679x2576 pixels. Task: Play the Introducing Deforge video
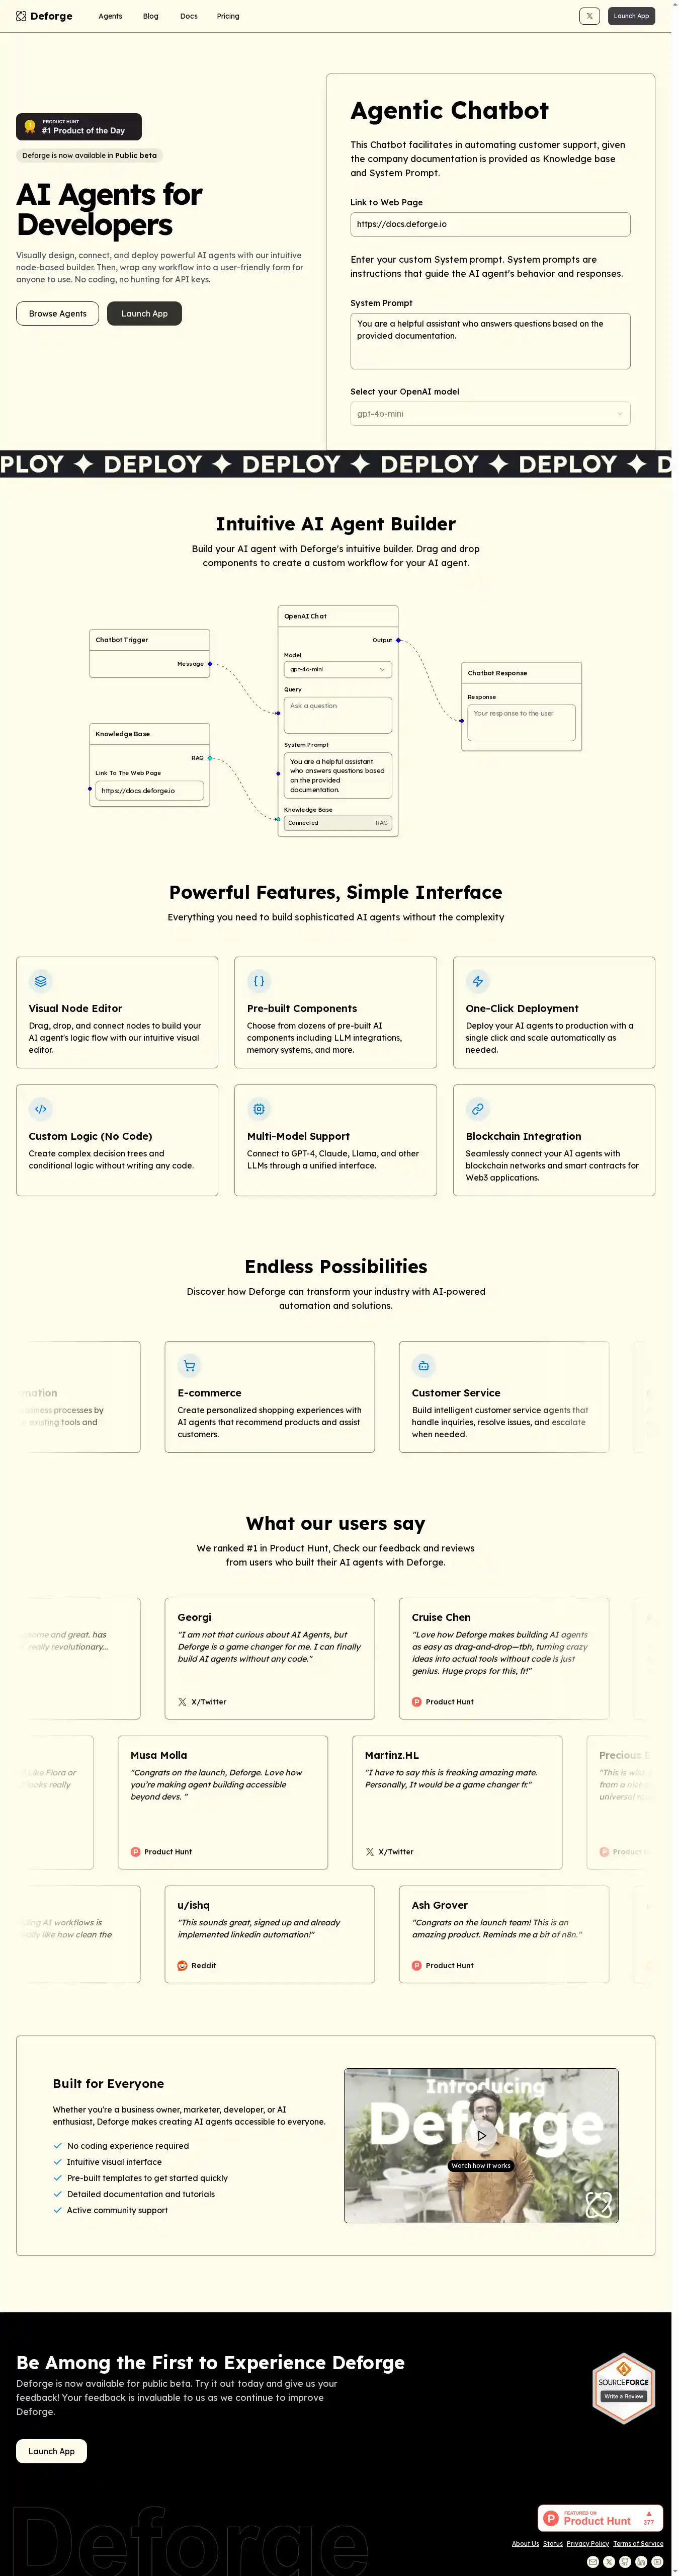481,2135
